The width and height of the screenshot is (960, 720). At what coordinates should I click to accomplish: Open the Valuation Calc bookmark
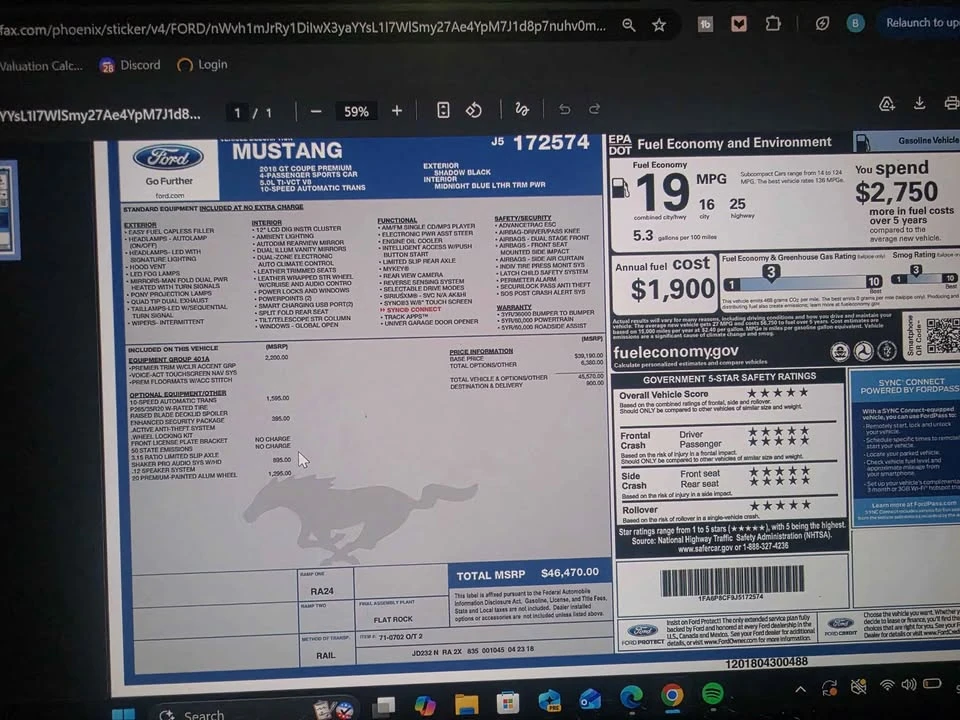pos(41,66)
